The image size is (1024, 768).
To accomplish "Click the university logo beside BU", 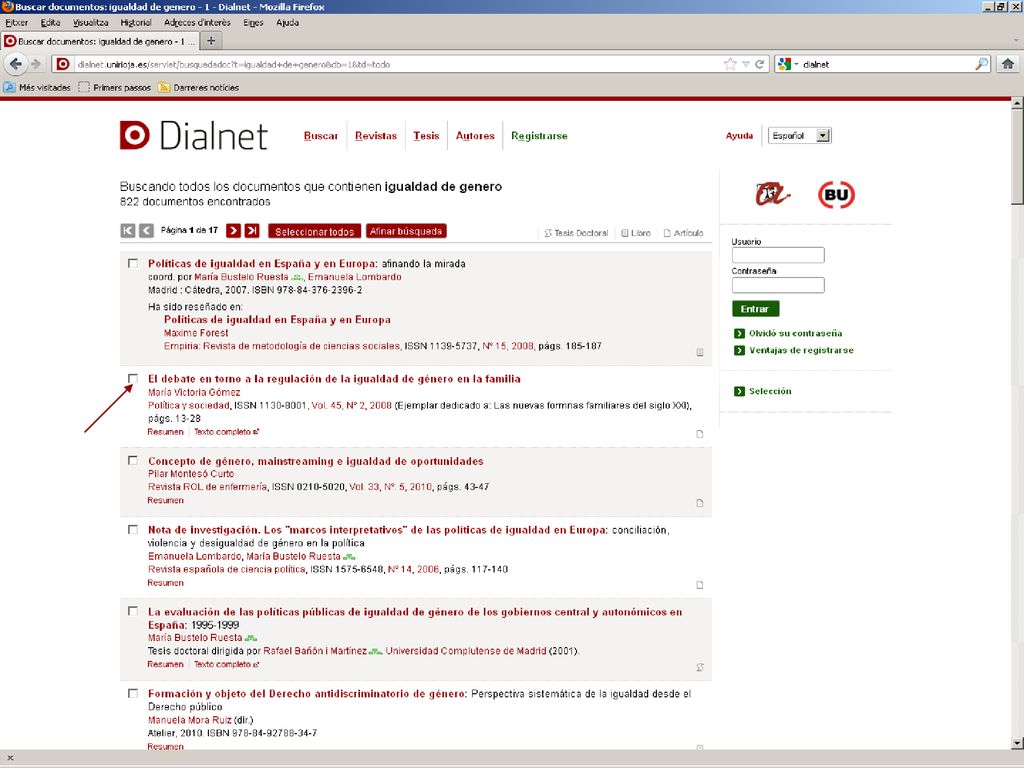I will coord(773,194).
